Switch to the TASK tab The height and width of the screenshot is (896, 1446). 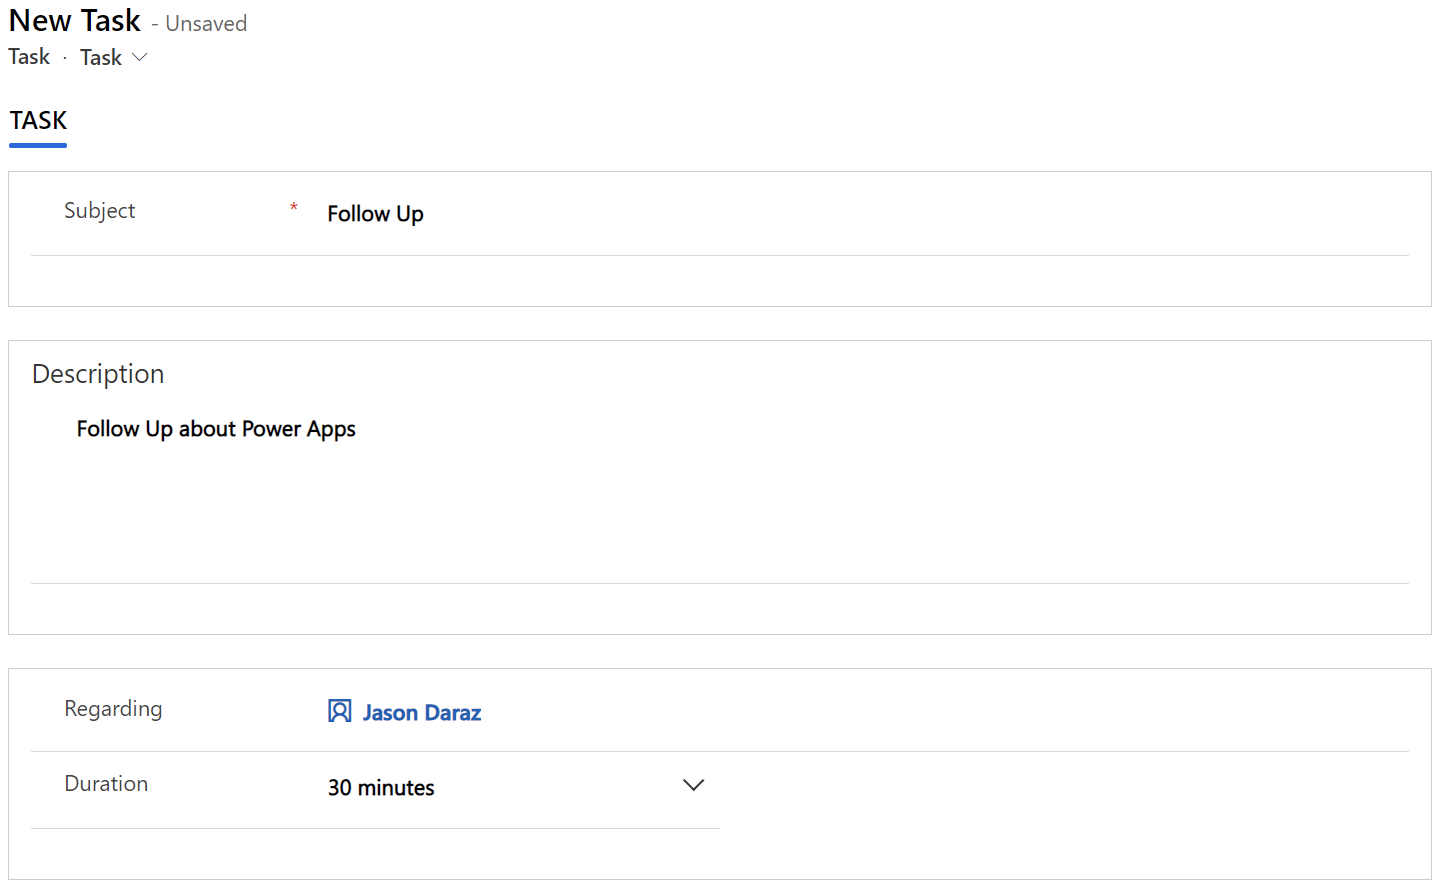(x=38, y=121)
